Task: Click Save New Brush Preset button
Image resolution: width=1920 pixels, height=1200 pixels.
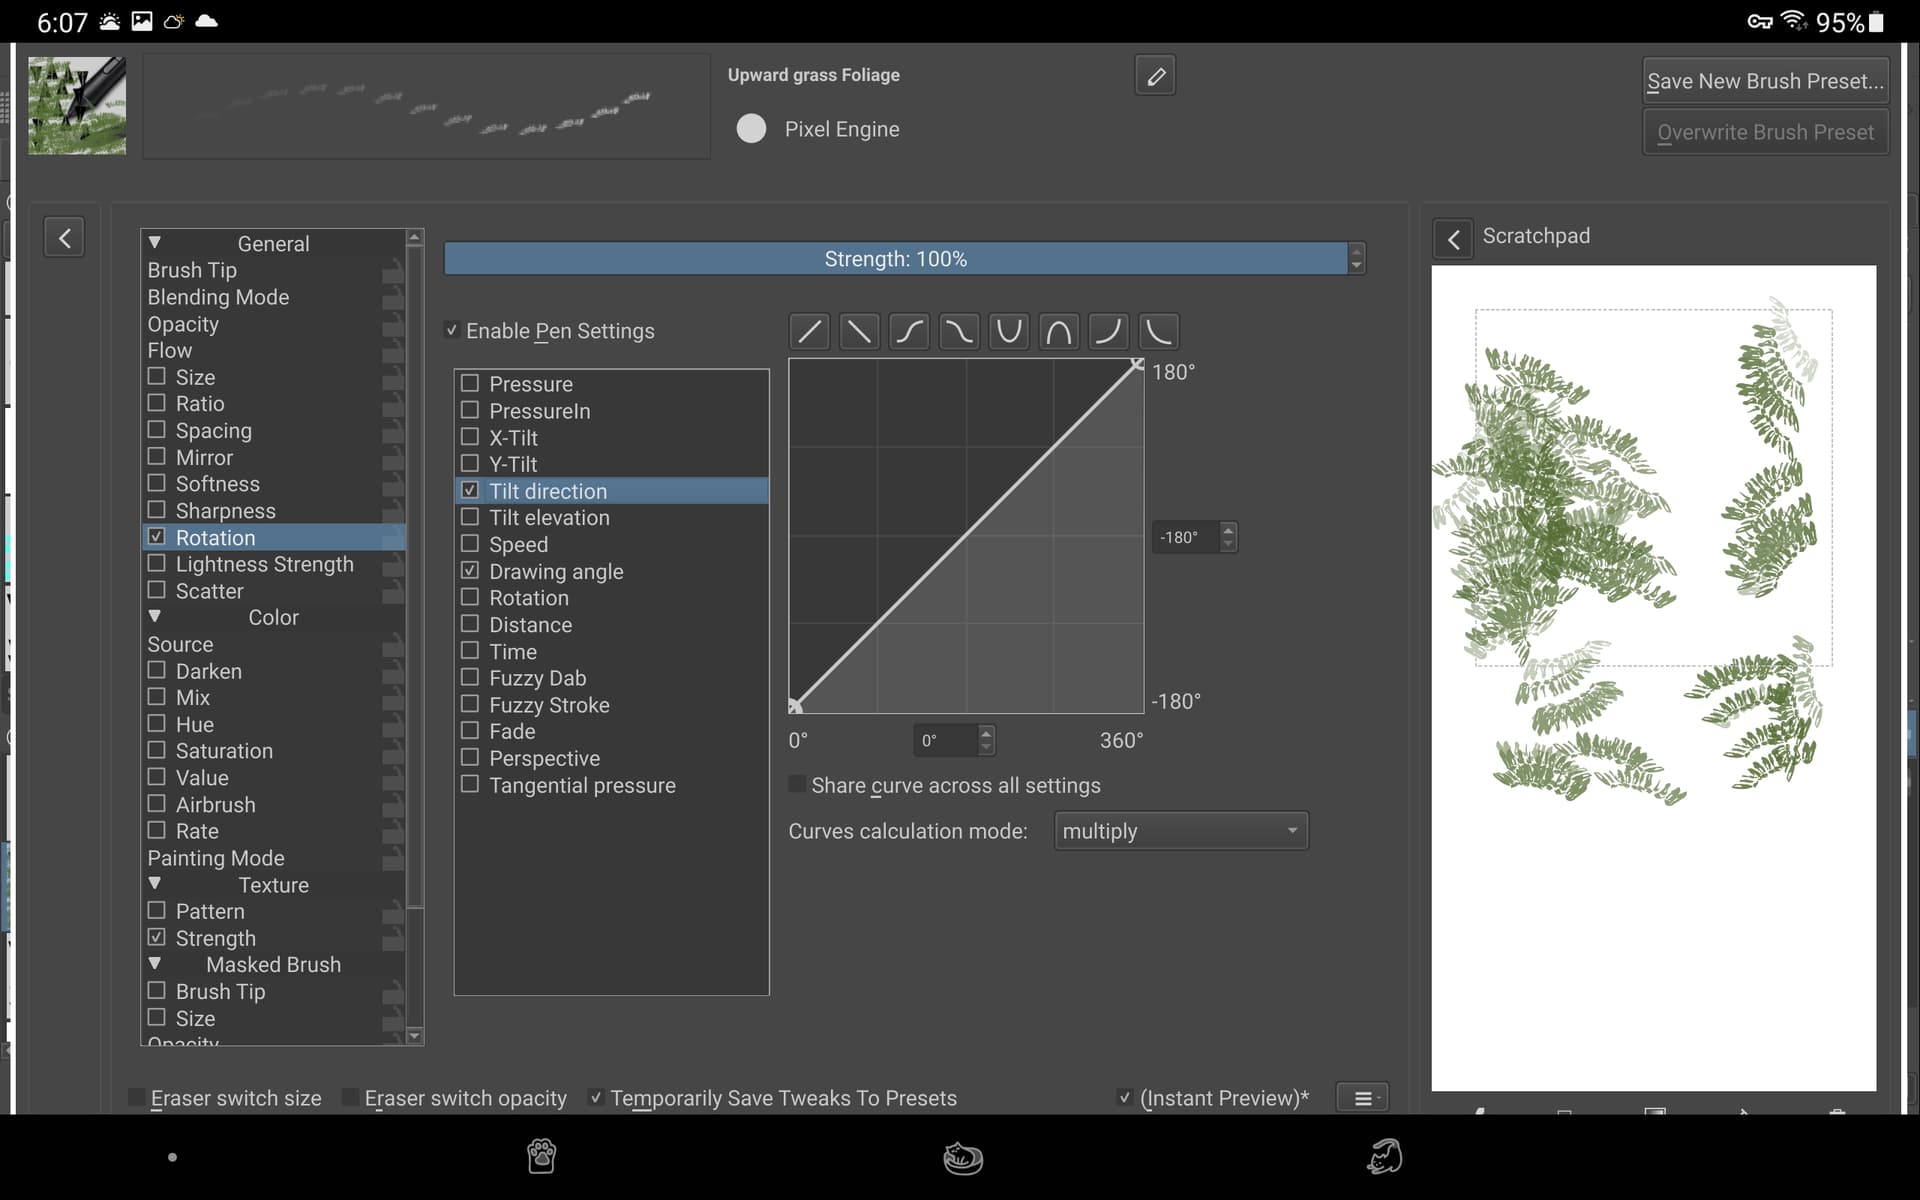Action: click(x=1765, y=81)
